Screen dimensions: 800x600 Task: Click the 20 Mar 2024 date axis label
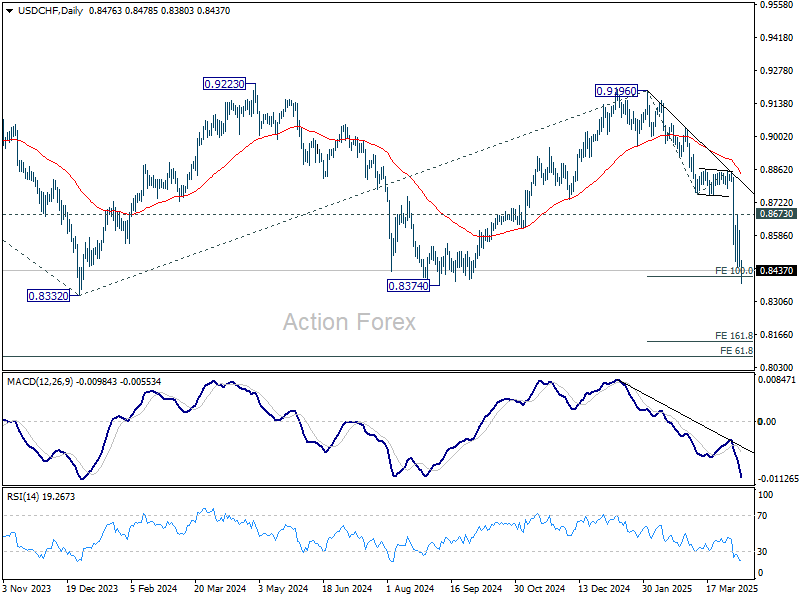[220, 588]
